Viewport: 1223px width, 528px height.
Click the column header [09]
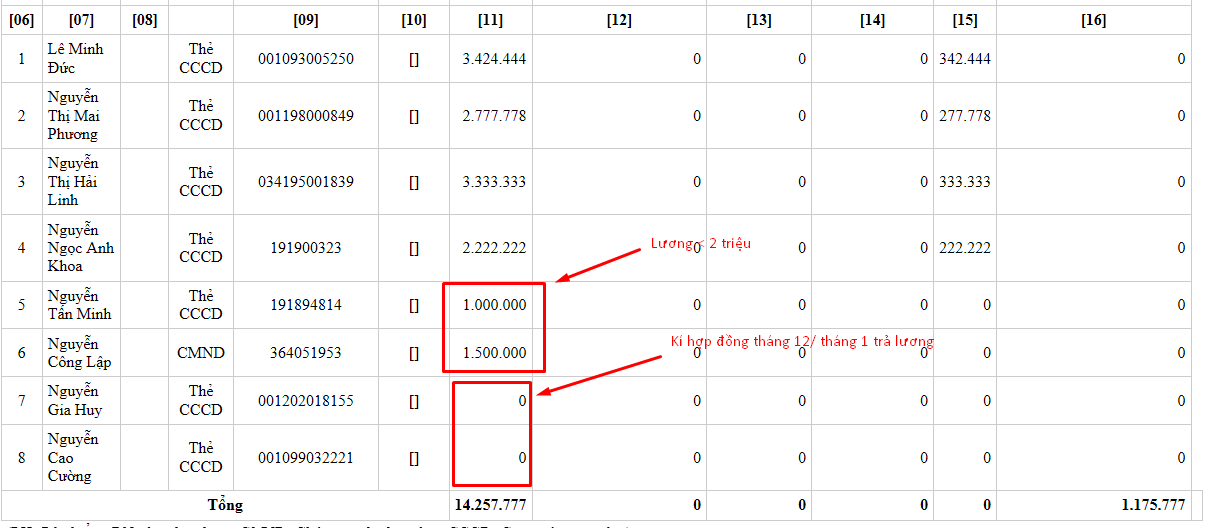pyautogui.click(x=305, y=20)
